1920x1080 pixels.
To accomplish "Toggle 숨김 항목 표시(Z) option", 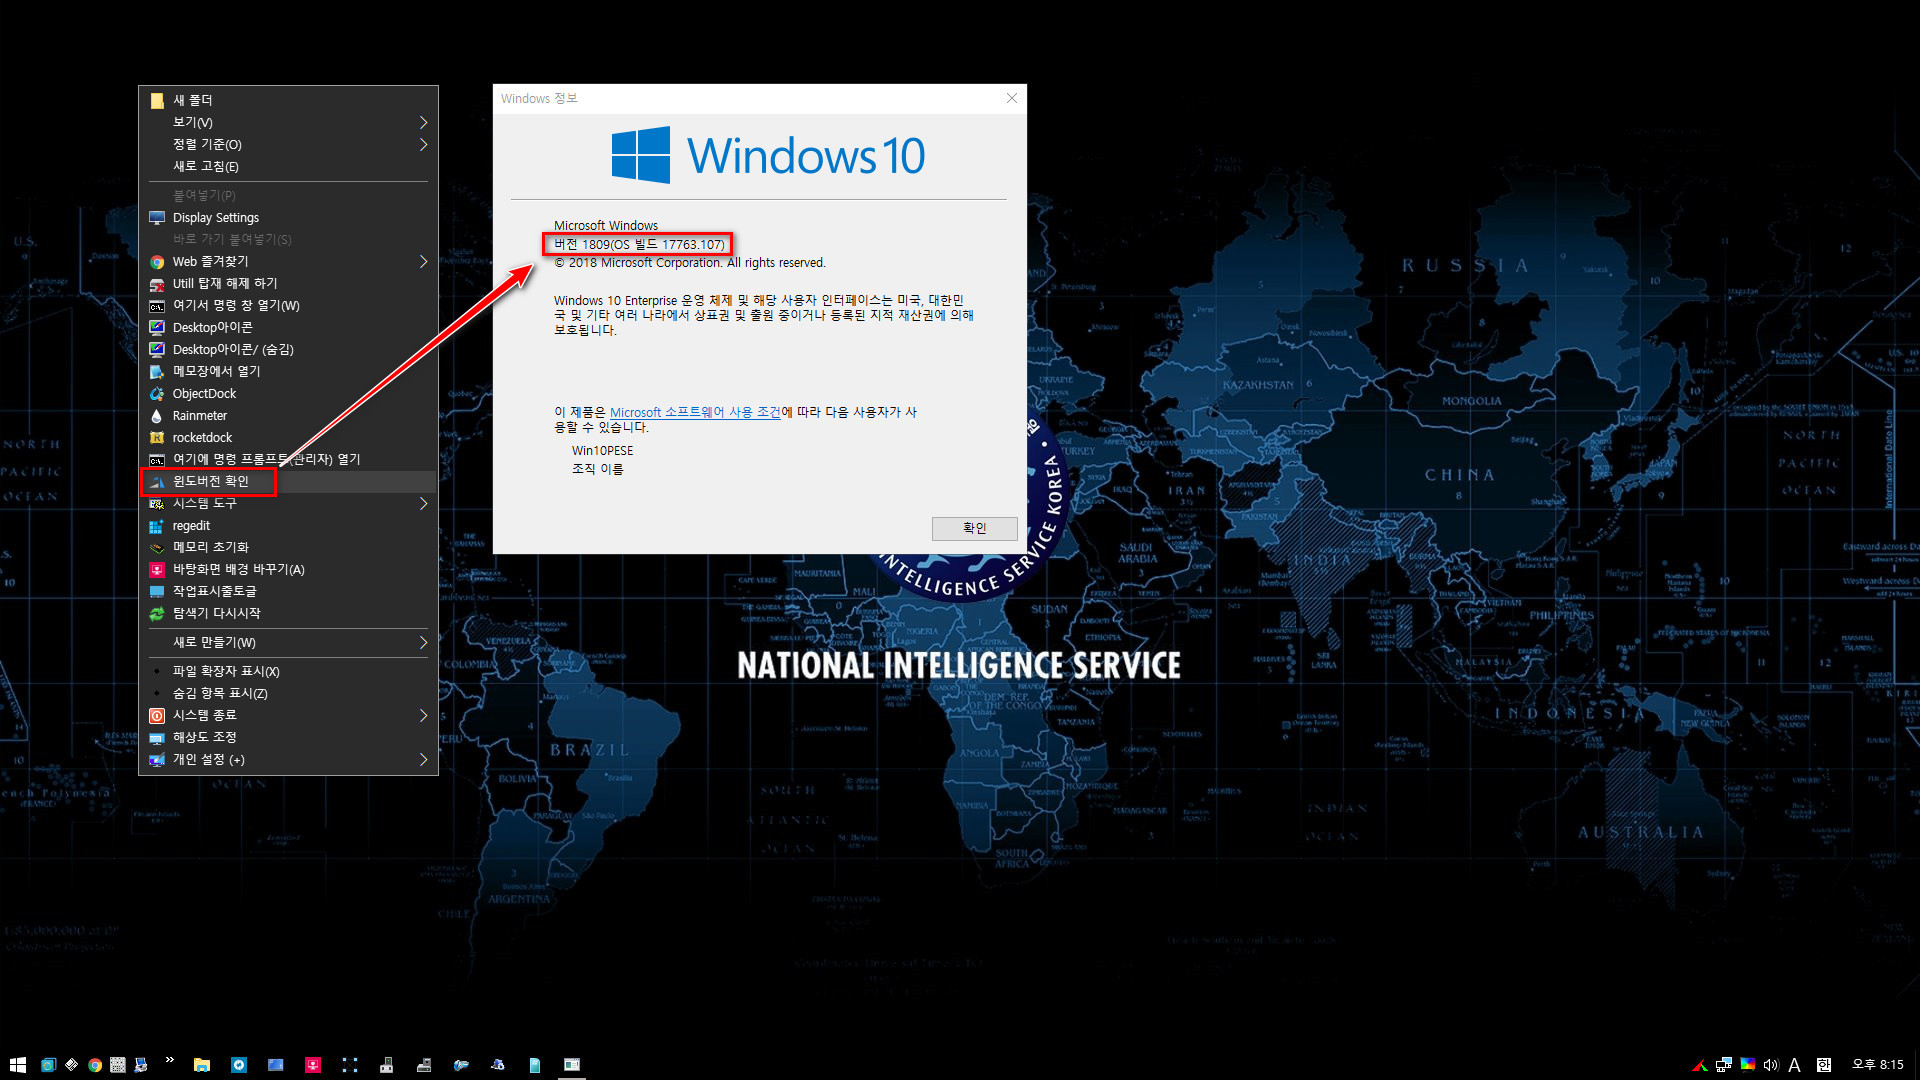I will click(x=288, y=693).
